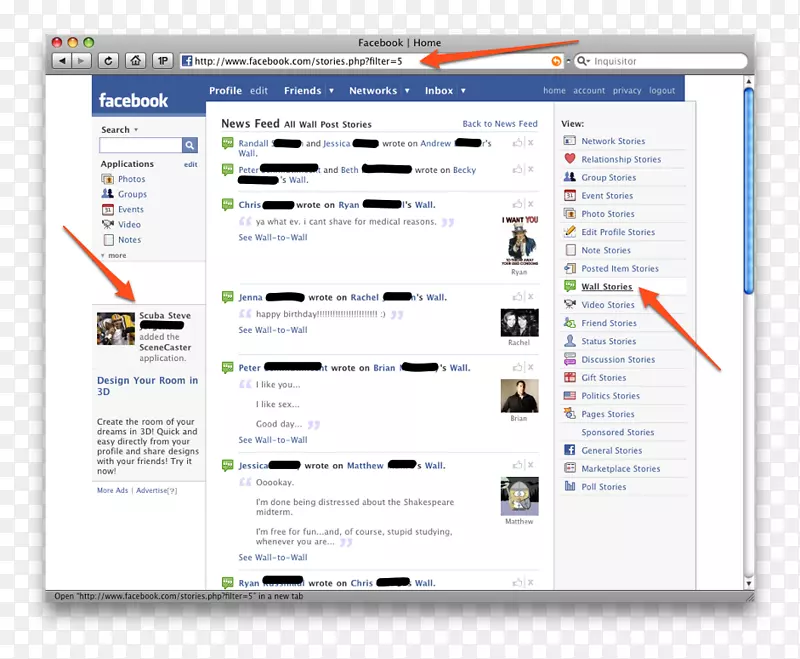Image resolution: width=800 pixels, height=659 pixels.
Task: Click the account link in header
Action: pos(589,90)
